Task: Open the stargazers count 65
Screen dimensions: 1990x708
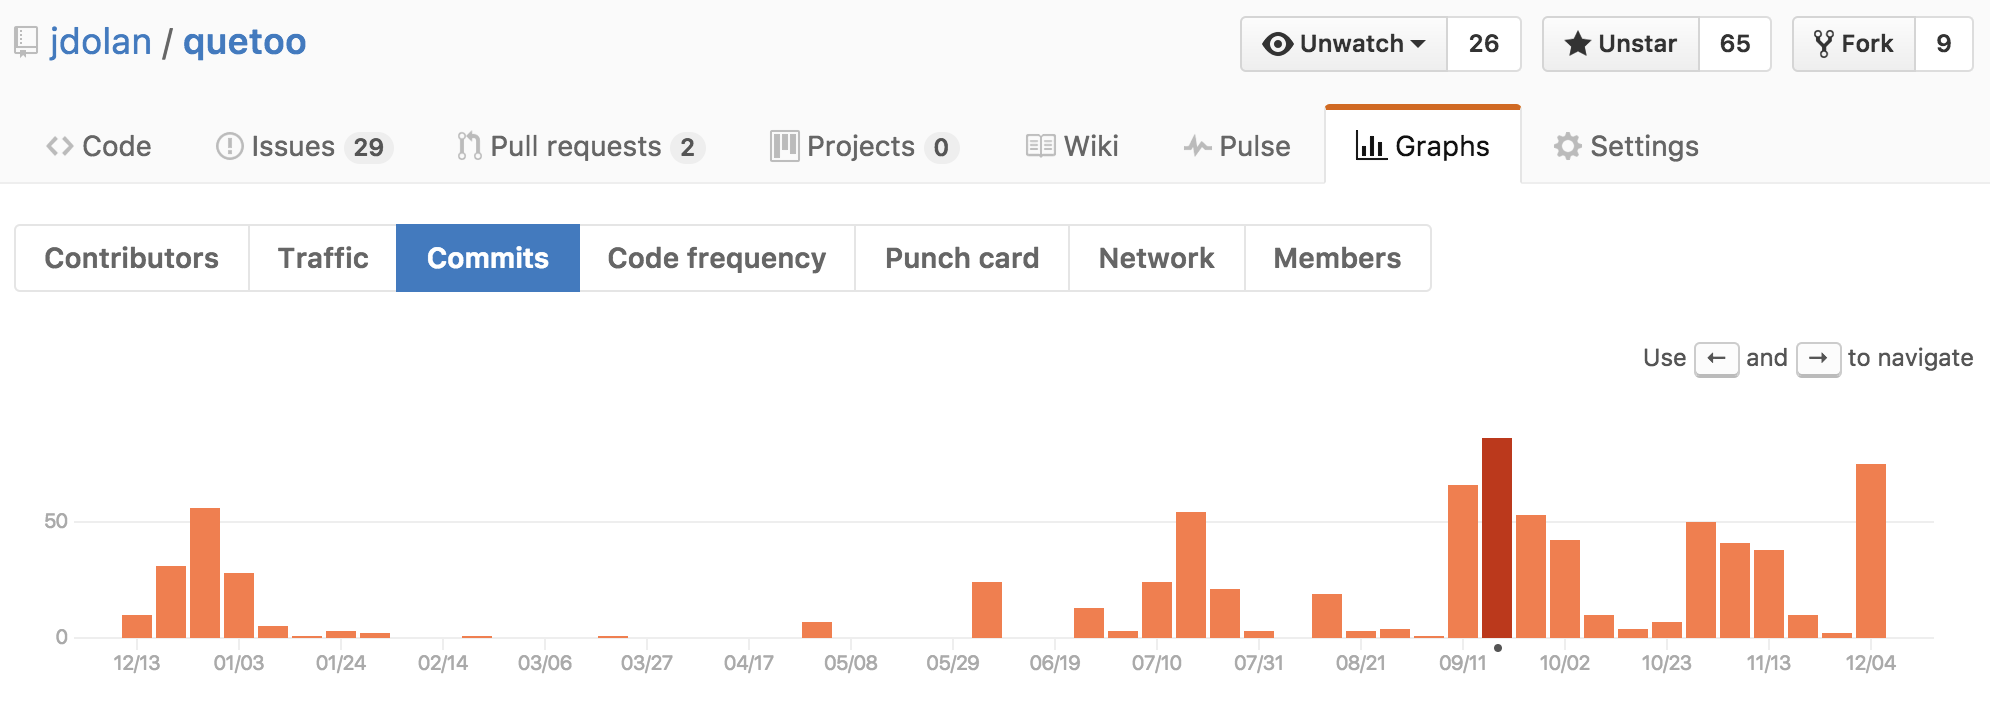Action: (x=1735, y=44)
